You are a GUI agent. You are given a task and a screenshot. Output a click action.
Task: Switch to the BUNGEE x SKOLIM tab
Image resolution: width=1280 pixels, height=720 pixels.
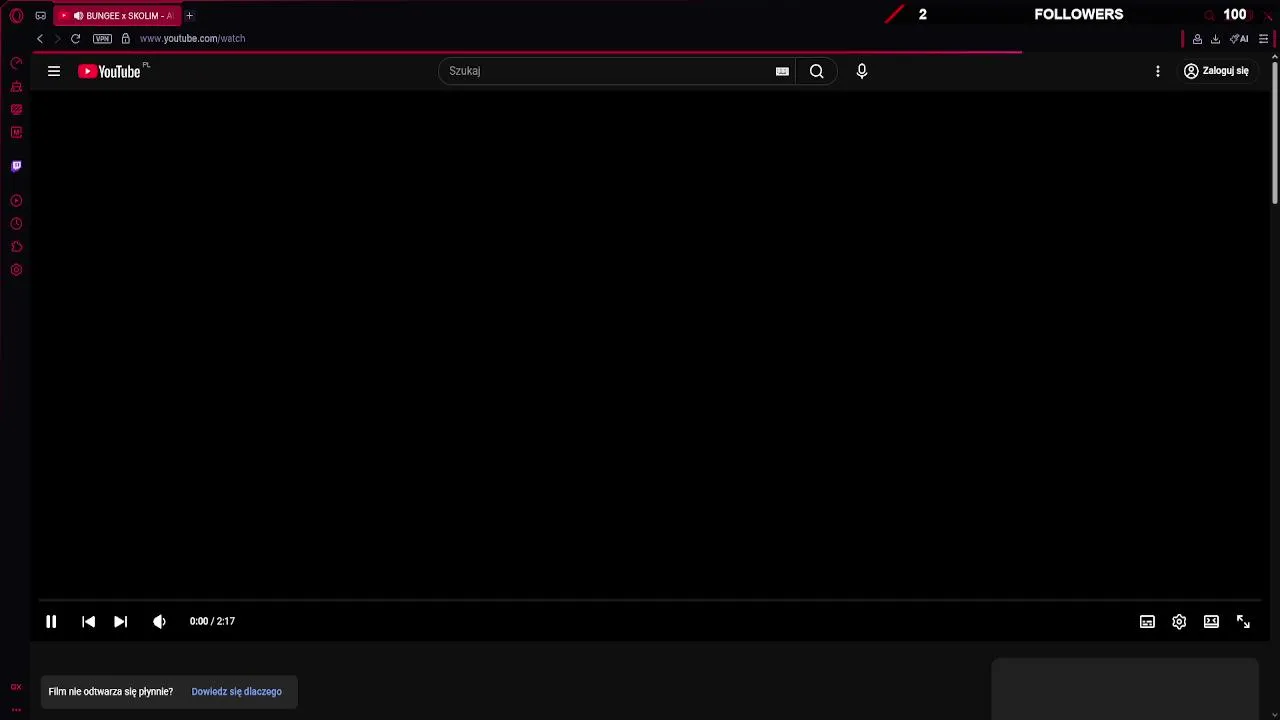tap(117, 16)
